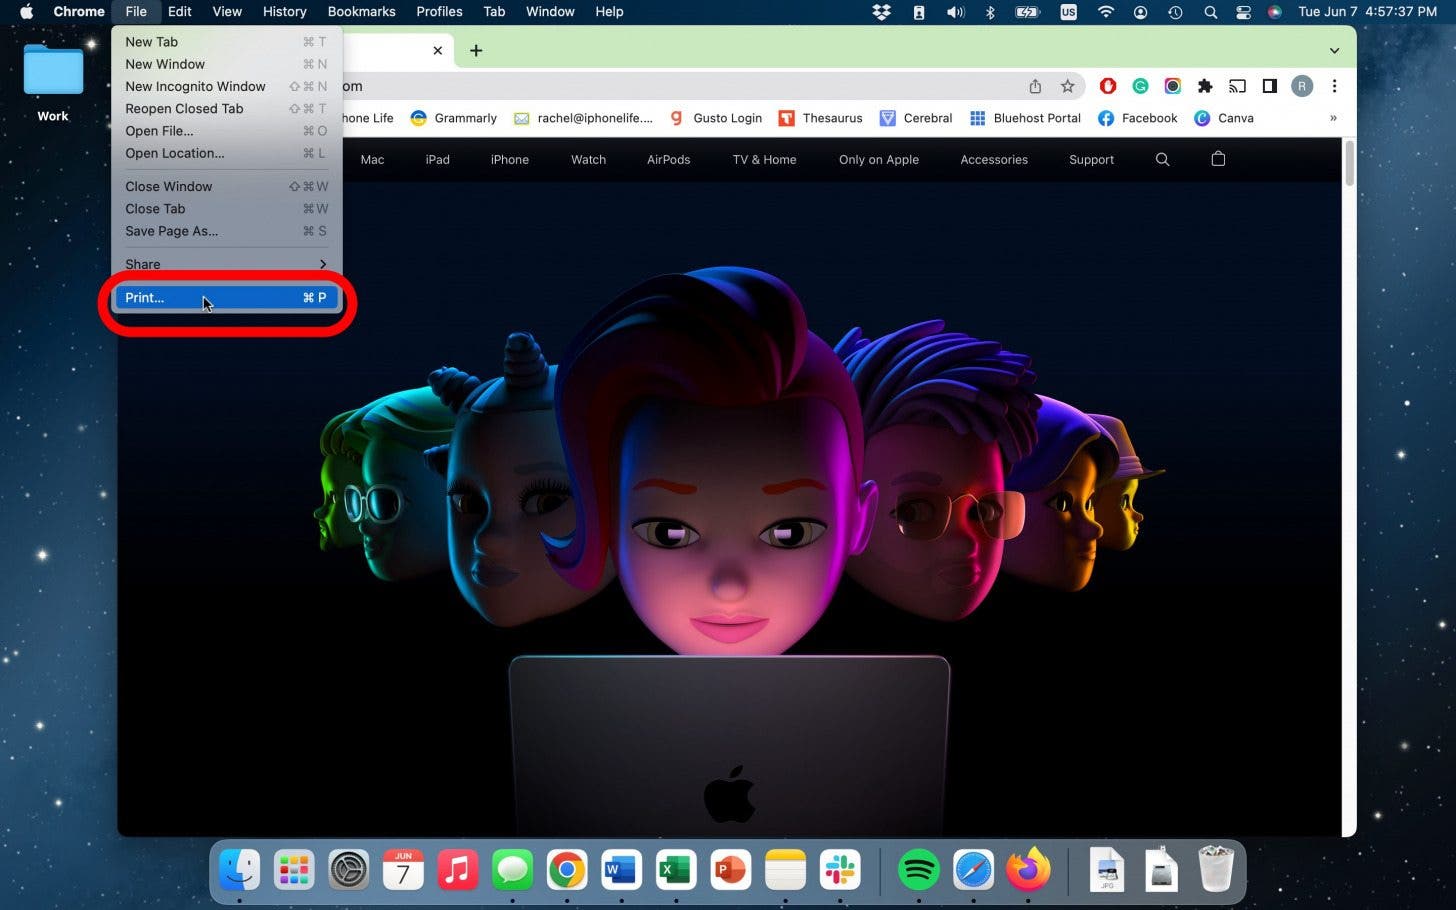The width and height of the screenshot is (1456, 910).
Task: Expand the Share submenu arrow
Action: pos(322,265)
